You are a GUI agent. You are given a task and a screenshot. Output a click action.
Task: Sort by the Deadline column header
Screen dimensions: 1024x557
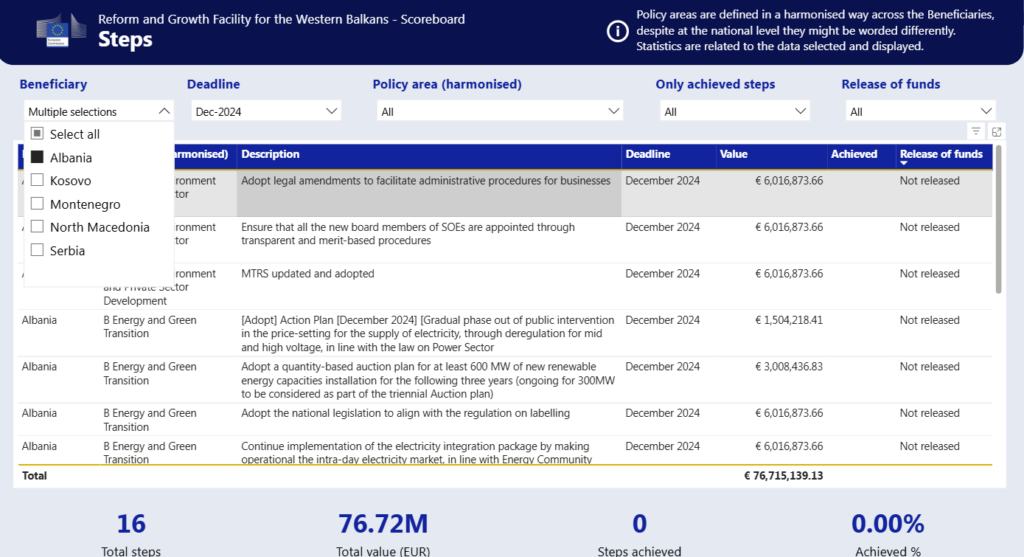[x=648, y=154]
